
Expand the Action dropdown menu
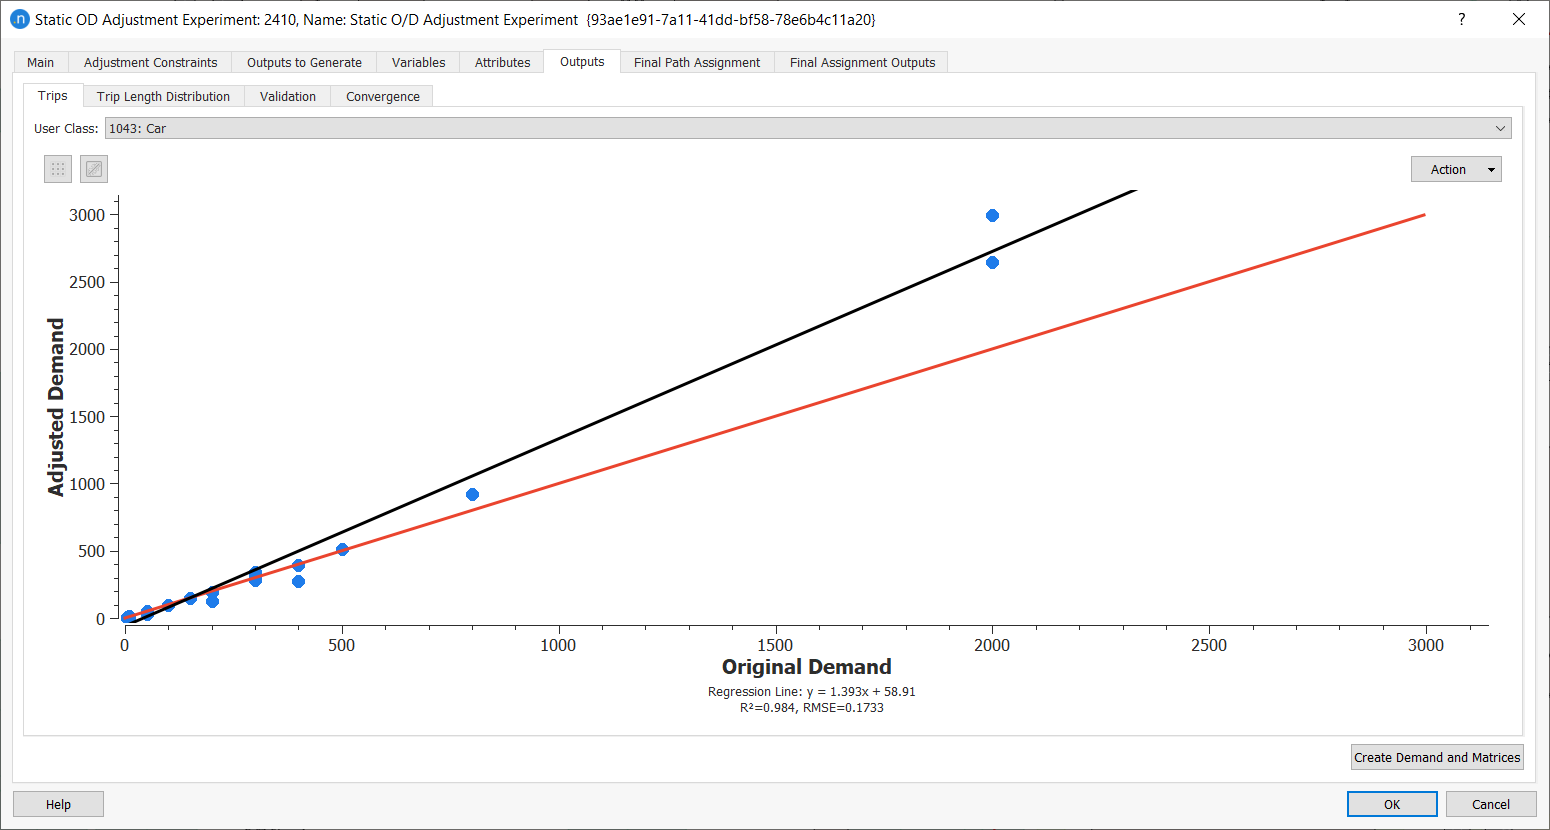1456,169
